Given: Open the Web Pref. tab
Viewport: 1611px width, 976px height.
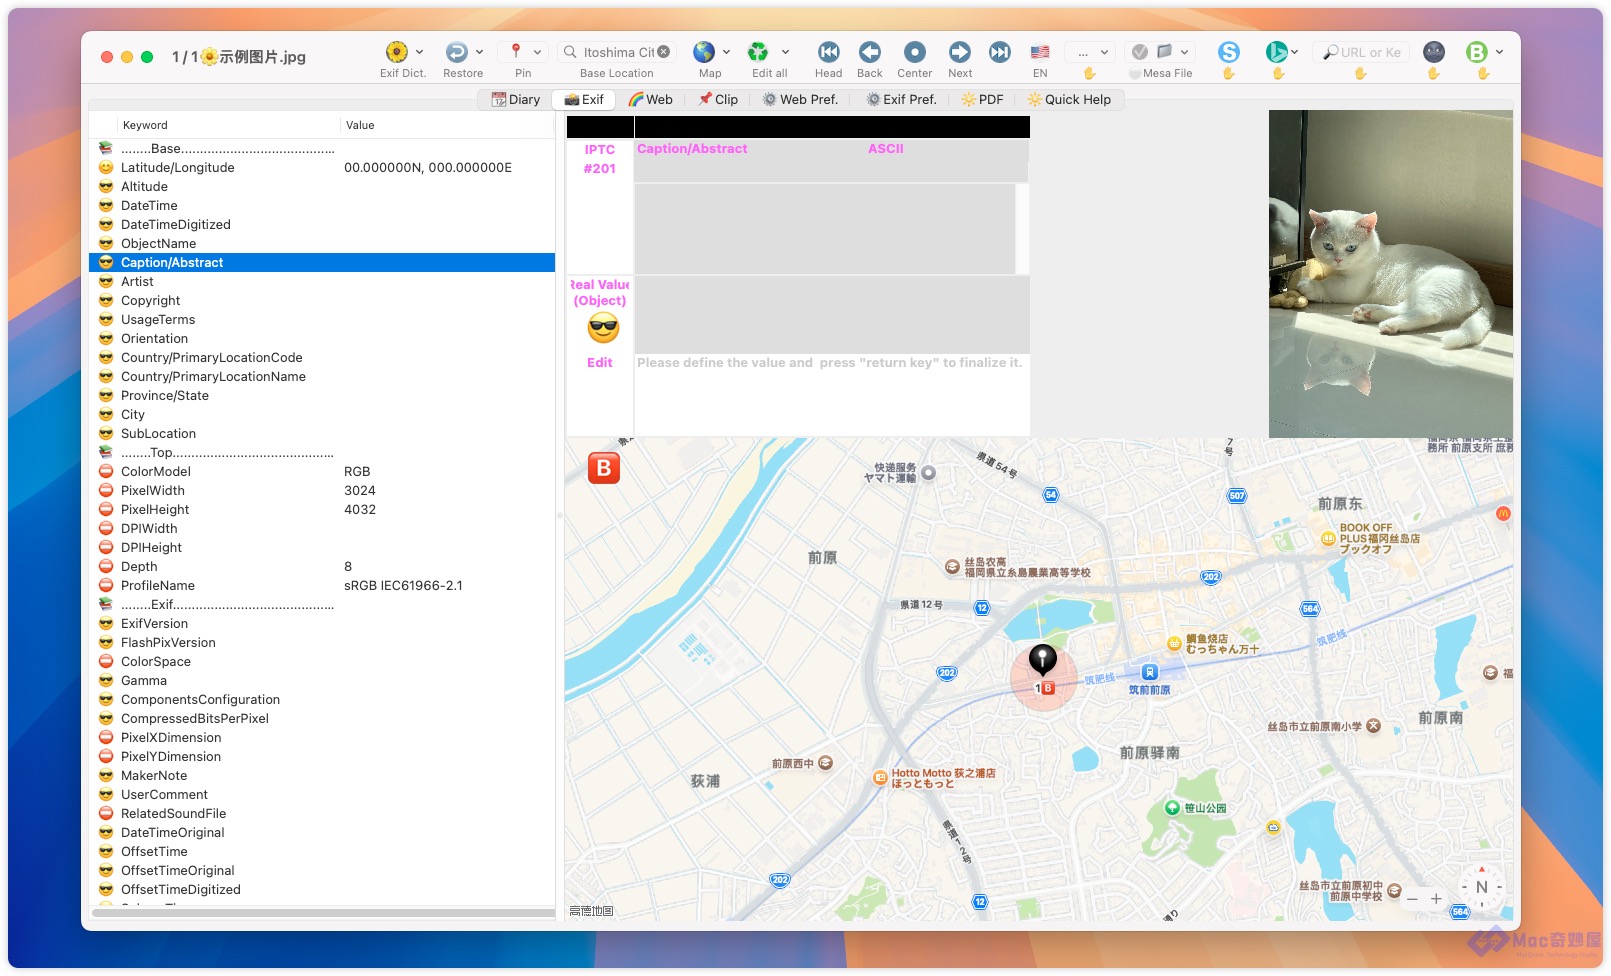Looking at the screenshot, I should pos(800,99).
